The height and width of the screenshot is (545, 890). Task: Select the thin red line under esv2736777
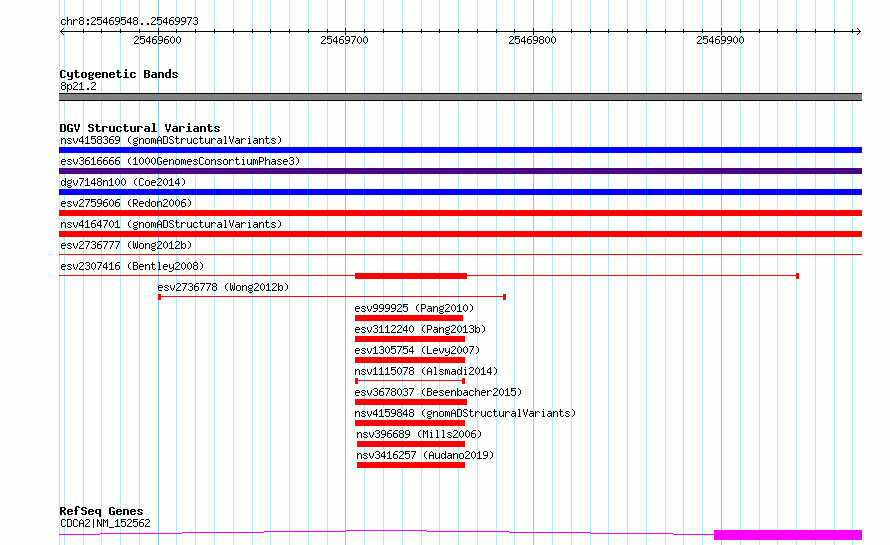point(460,254)
